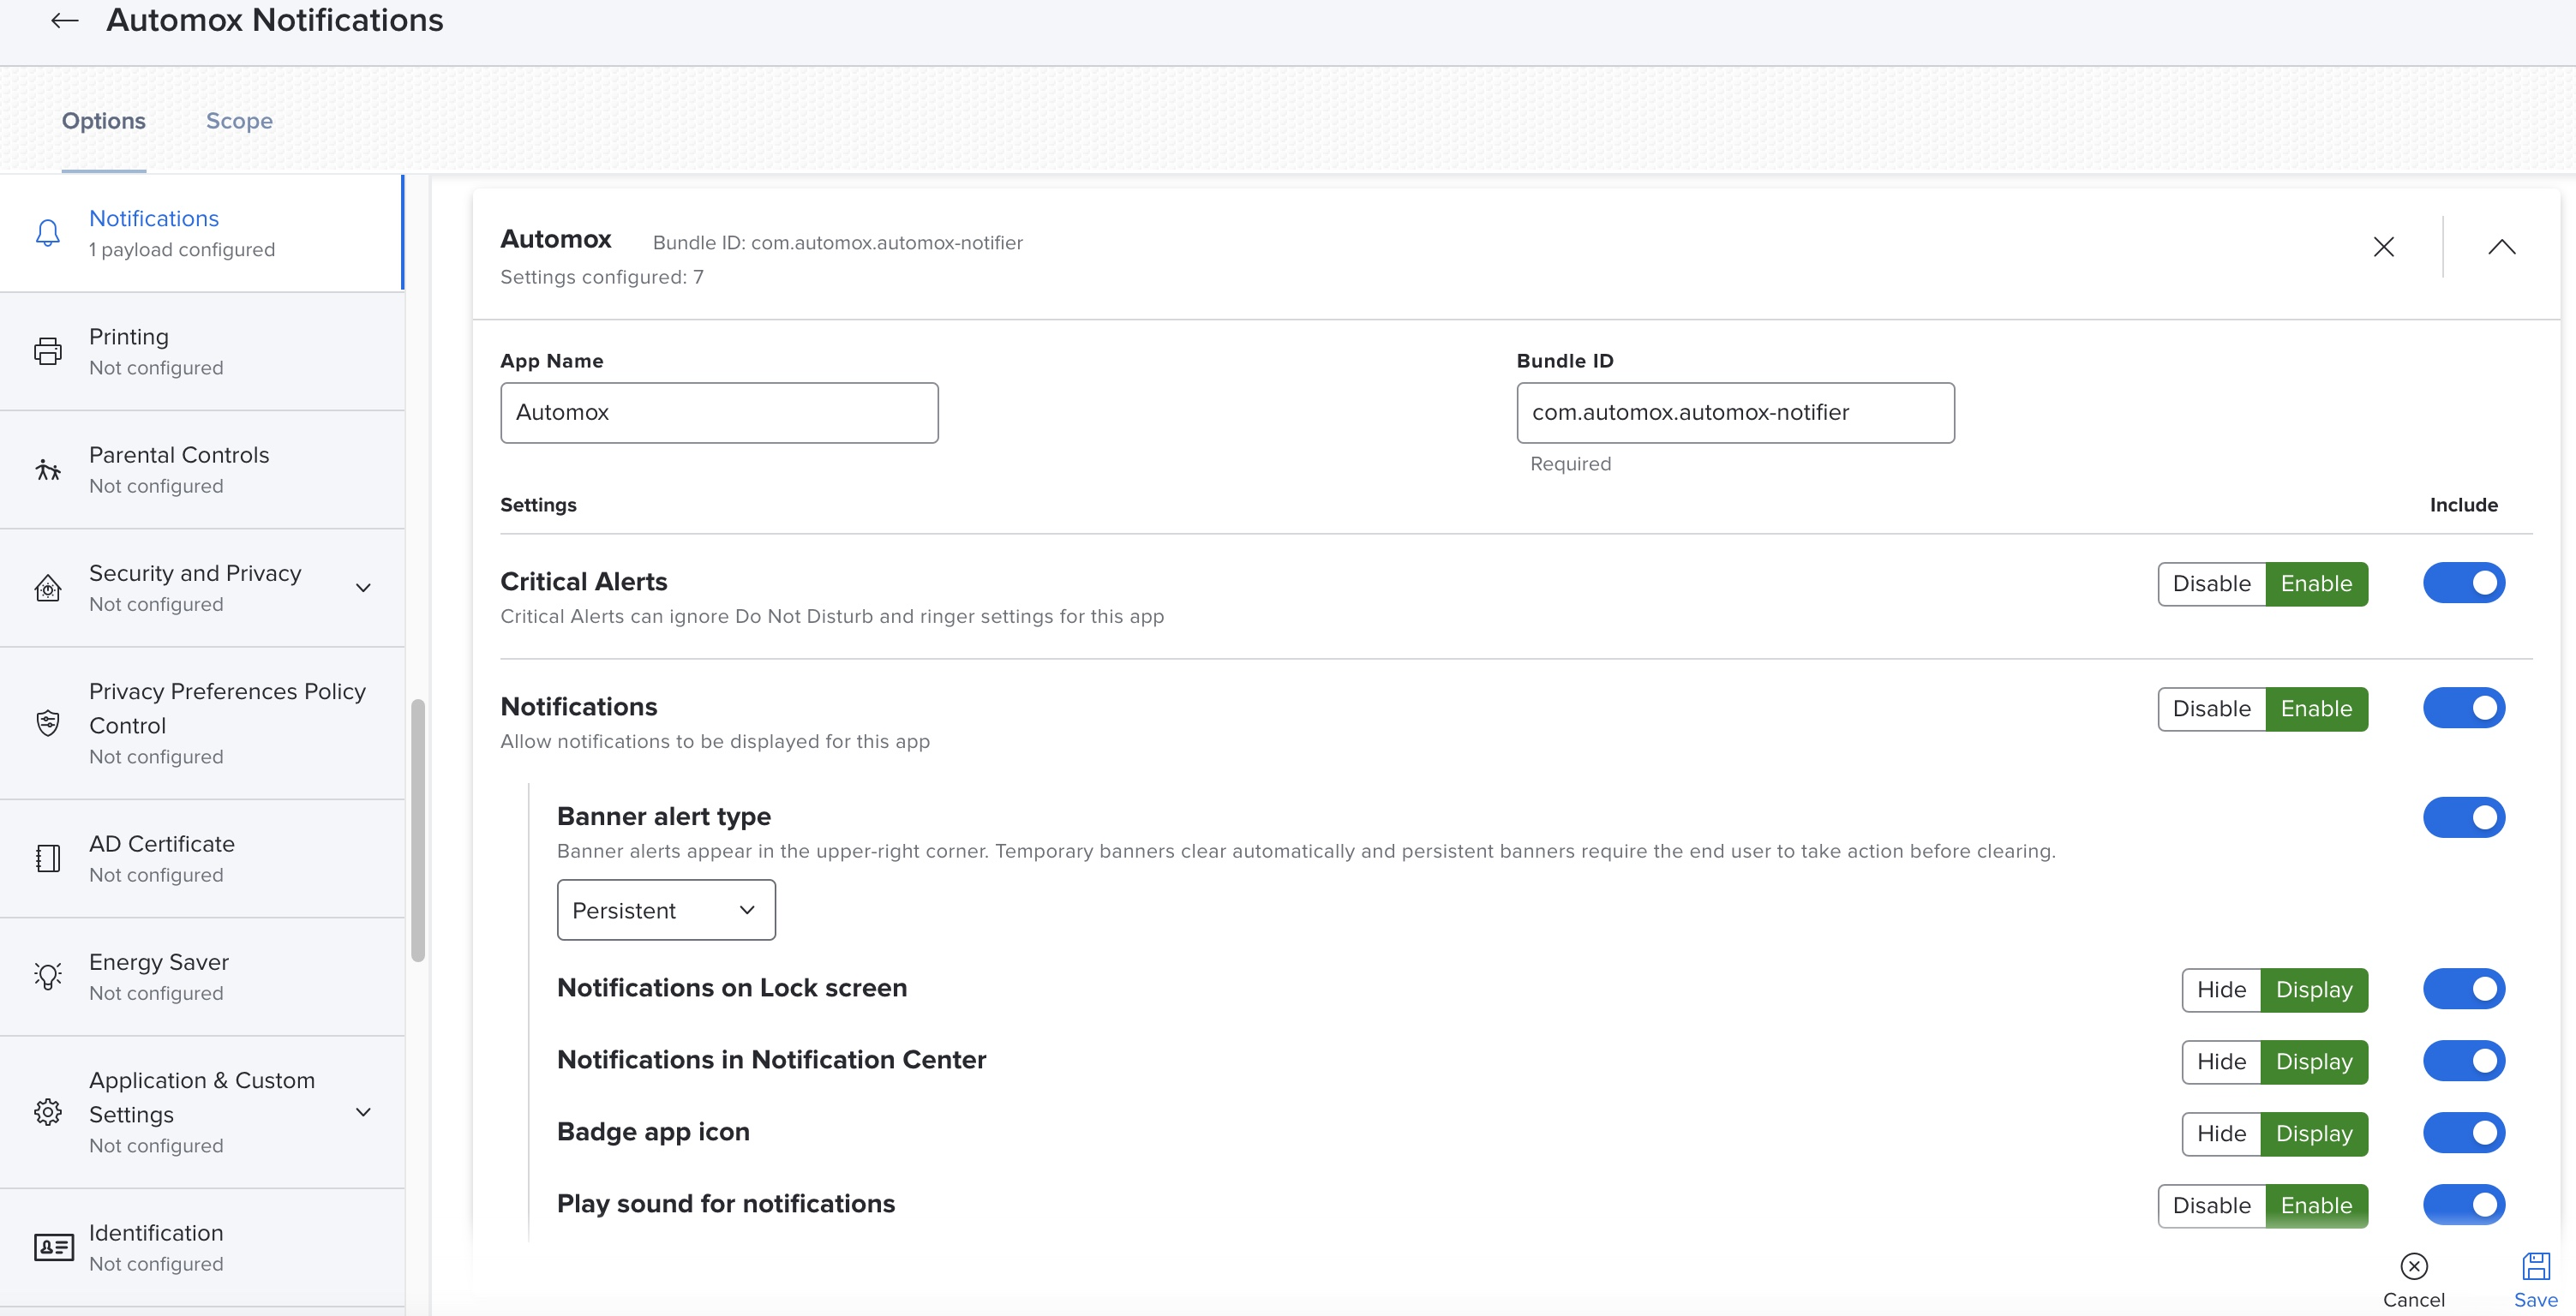Go back using the left arrow icon
This screenshot has height=1316, width=2576.
click(65, 20)
